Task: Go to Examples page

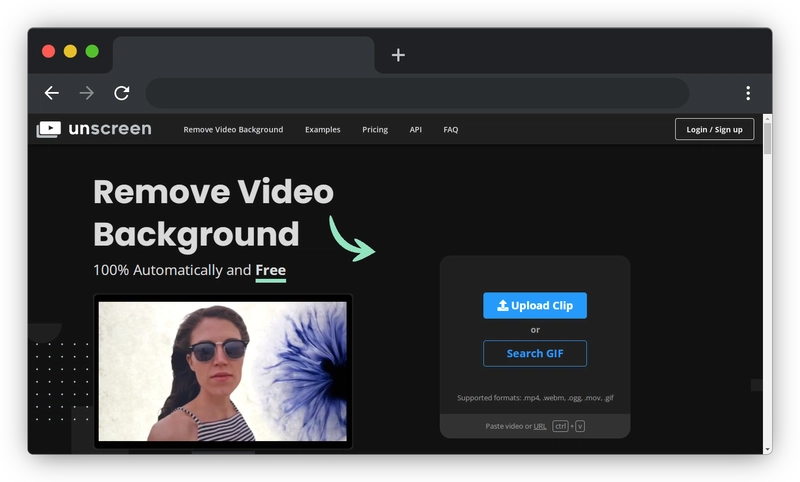Action: tap(322, 130)
